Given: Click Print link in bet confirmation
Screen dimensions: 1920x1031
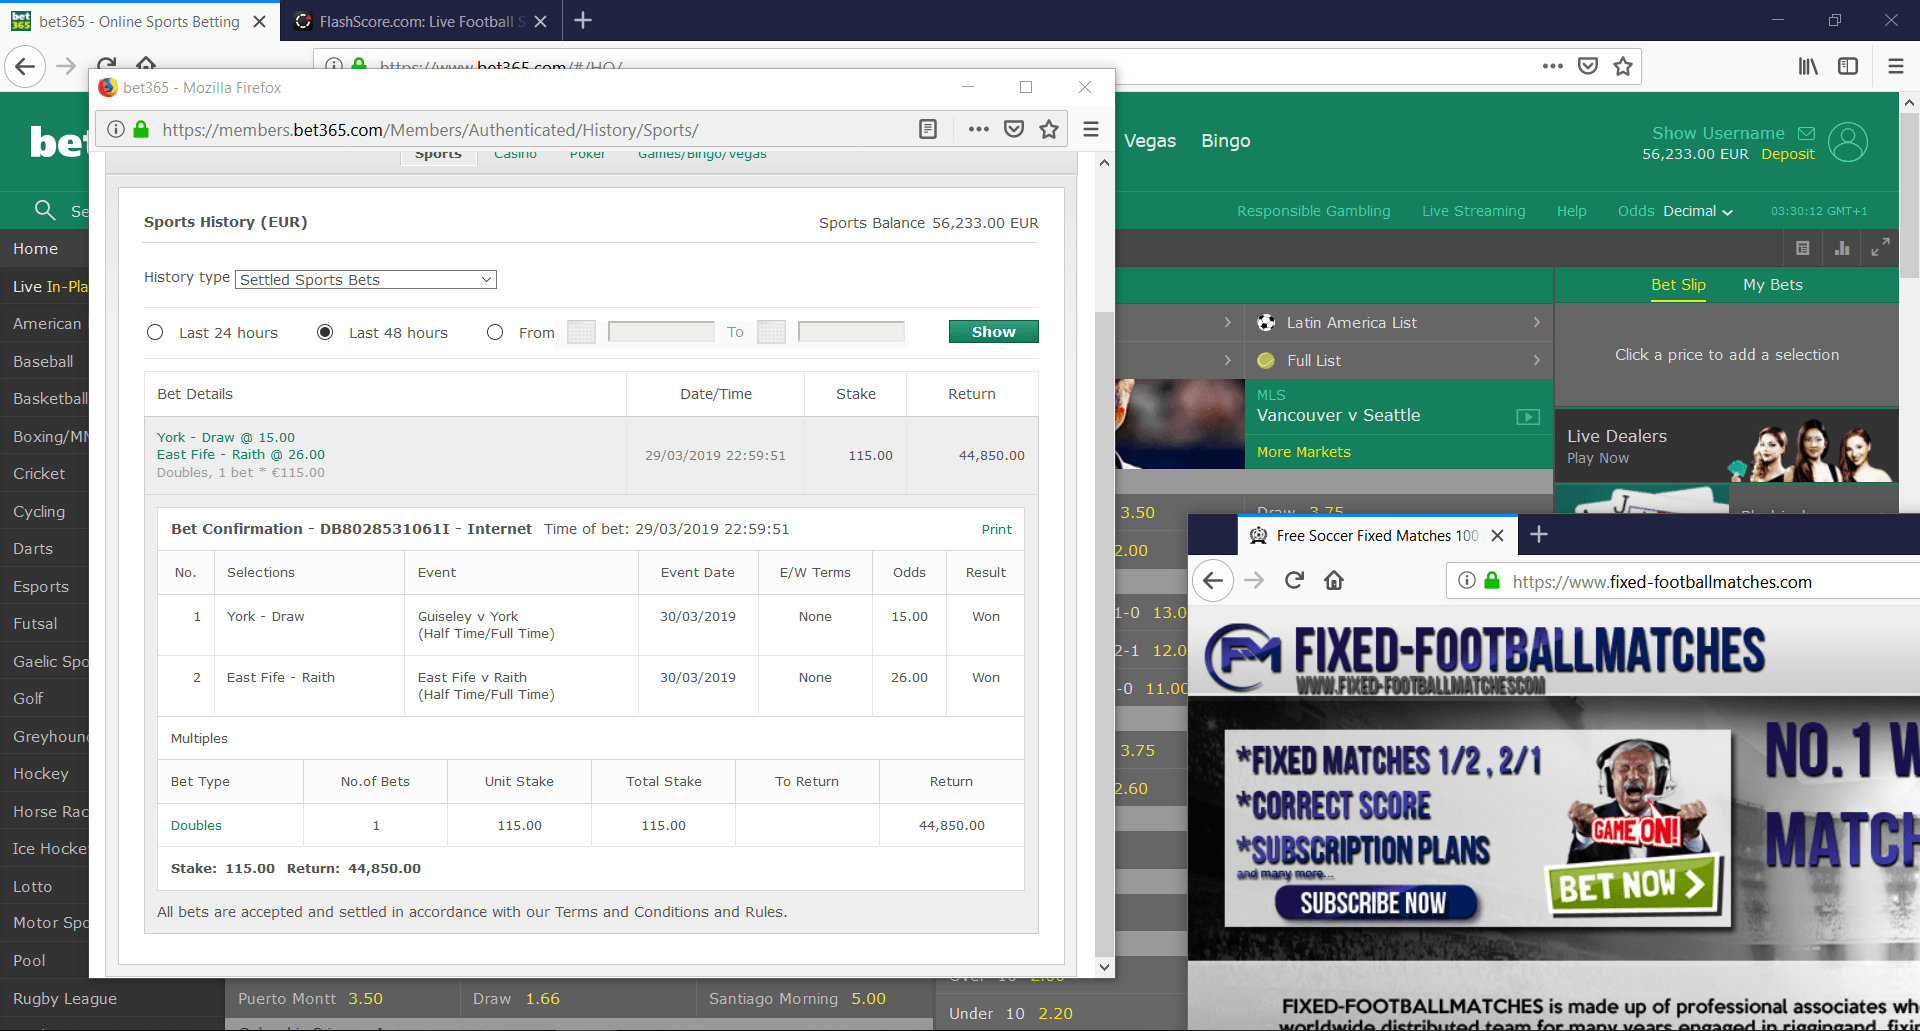Looking at the screenshot, I should (996, 529).
